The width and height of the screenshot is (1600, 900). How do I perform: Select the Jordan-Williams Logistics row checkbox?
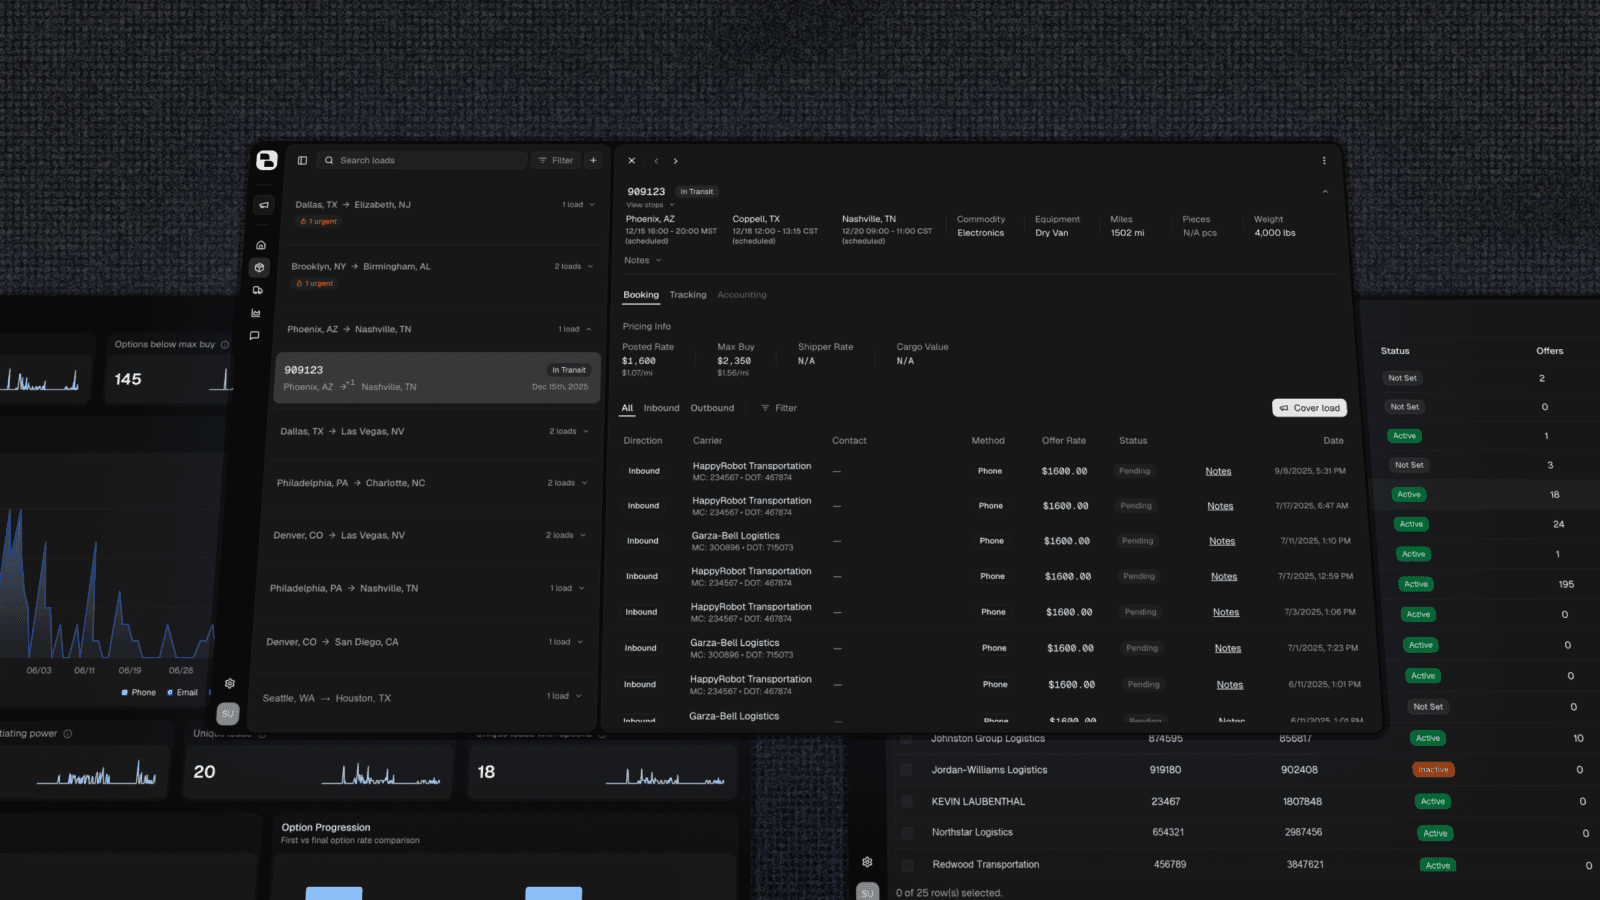pos(906,770)
